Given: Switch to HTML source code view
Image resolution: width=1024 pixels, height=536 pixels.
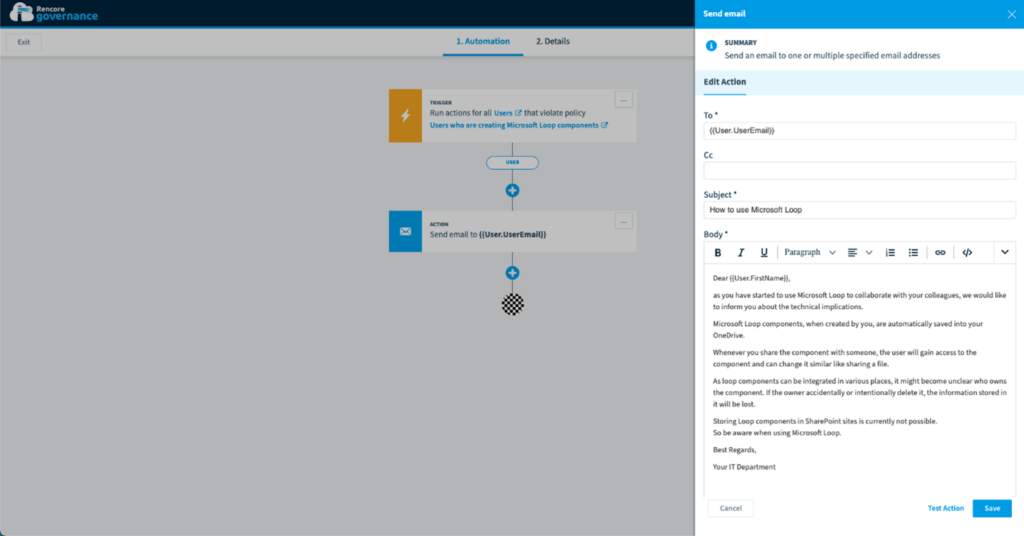Looking at the screenshot, I should [x=967, y=253].
